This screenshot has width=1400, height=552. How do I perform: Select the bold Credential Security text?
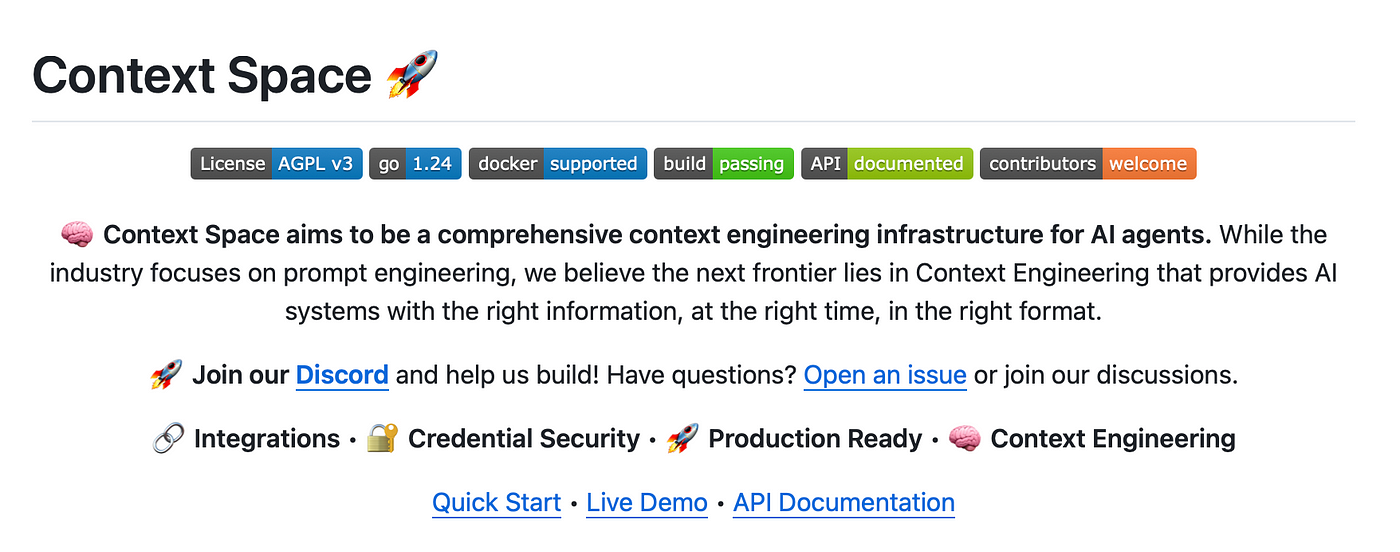point(524,439)
